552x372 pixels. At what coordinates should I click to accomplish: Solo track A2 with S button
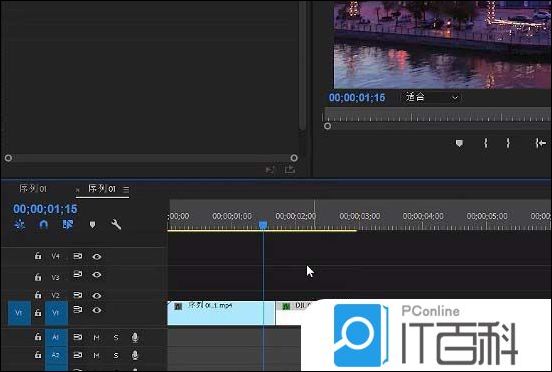coord(116,355)
